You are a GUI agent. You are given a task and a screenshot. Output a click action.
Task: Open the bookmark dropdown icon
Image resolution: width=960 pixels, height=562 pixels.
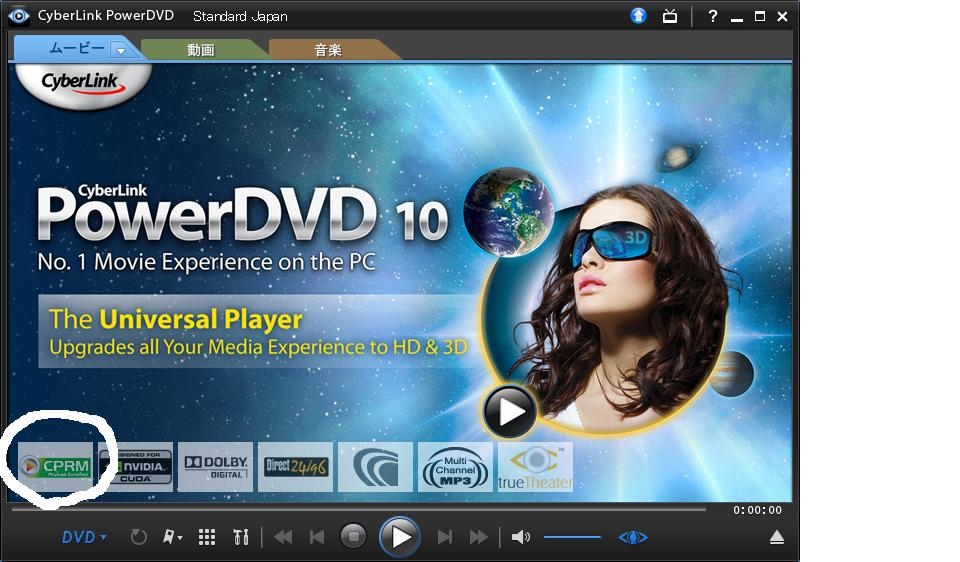(x=172, y=538)
